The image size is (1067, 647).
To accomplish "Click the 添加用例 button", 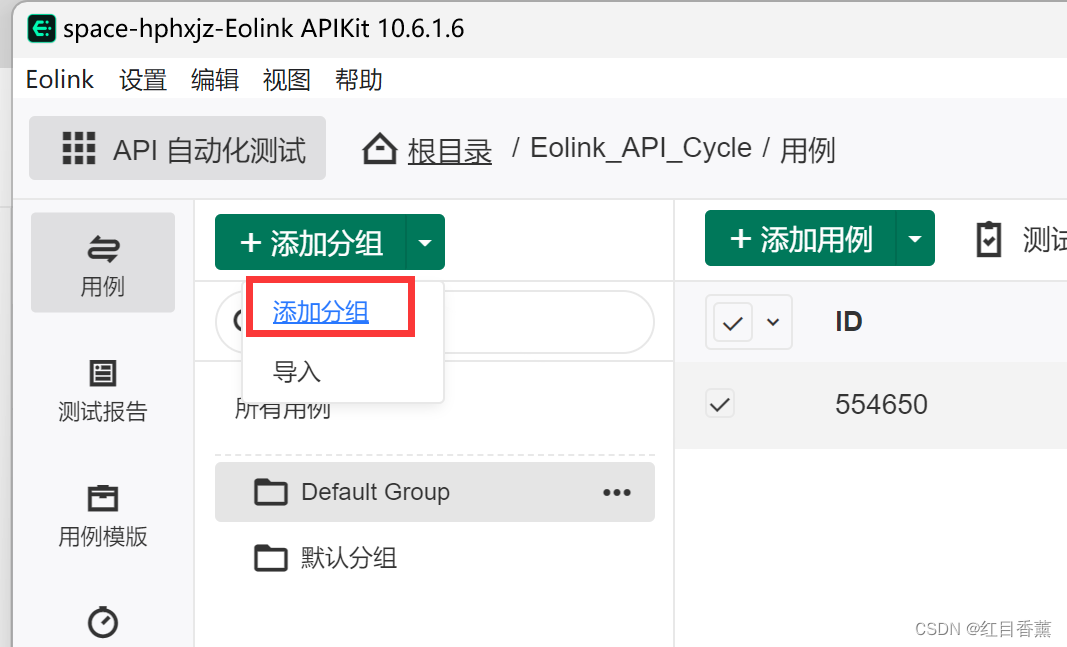I will pyautogui.click(x=800, y=238).
